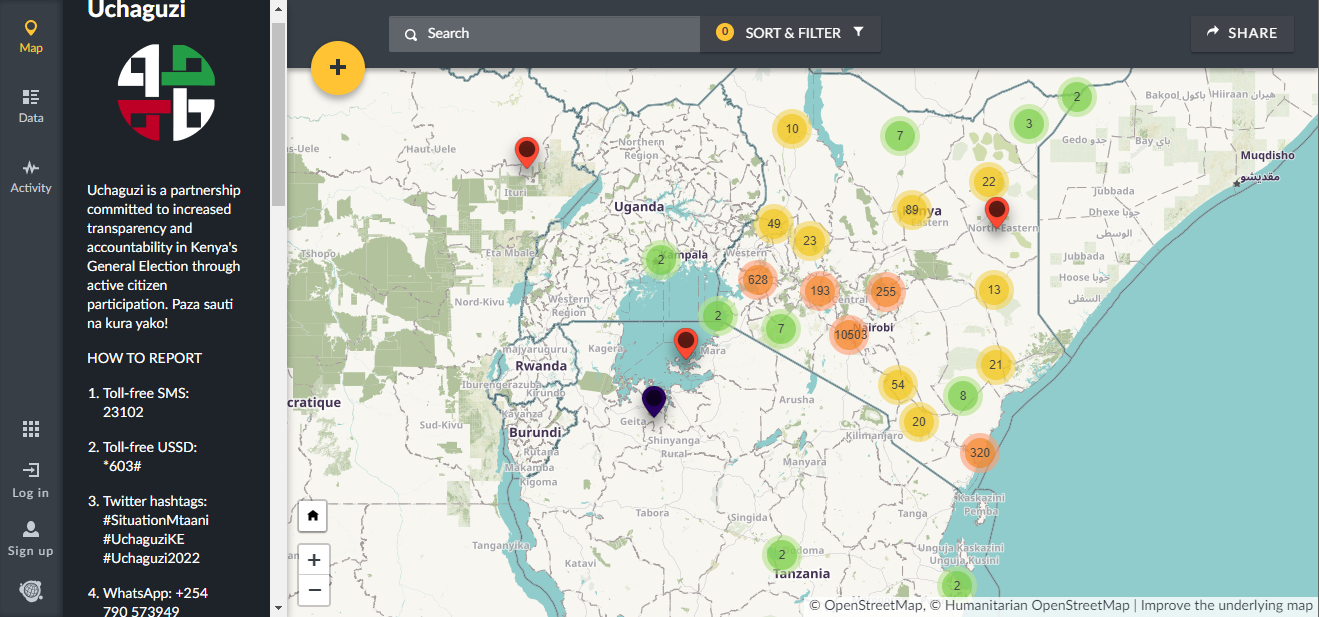Viewport: 1319px width, 617px height.
Task: Click the yellow add post plus button
Action: pos(338,68)
